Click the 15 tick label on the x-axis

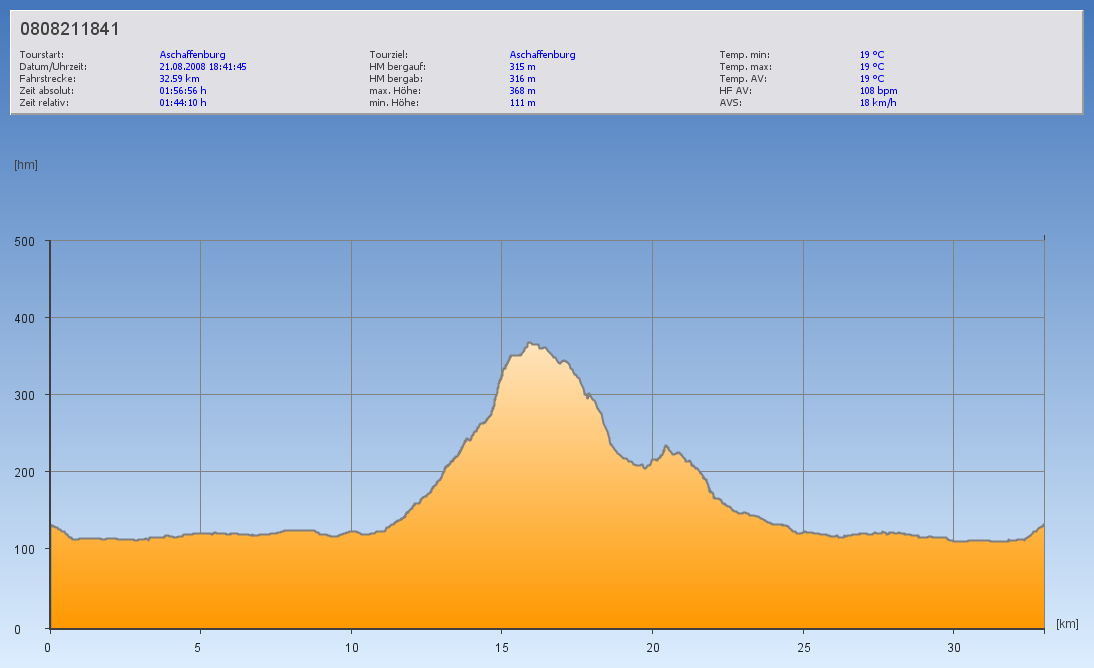click(501, 647)
